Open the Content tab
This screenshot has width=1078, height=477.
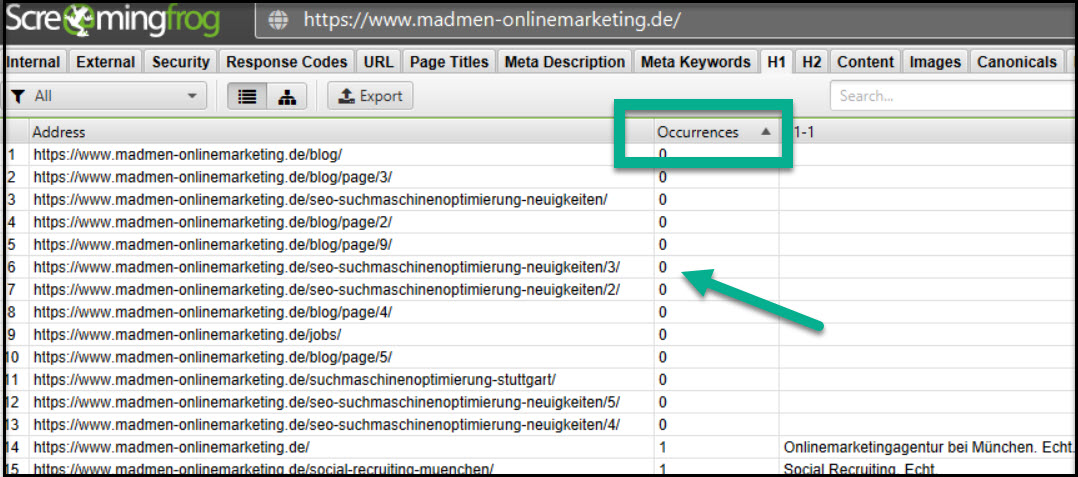866,62
